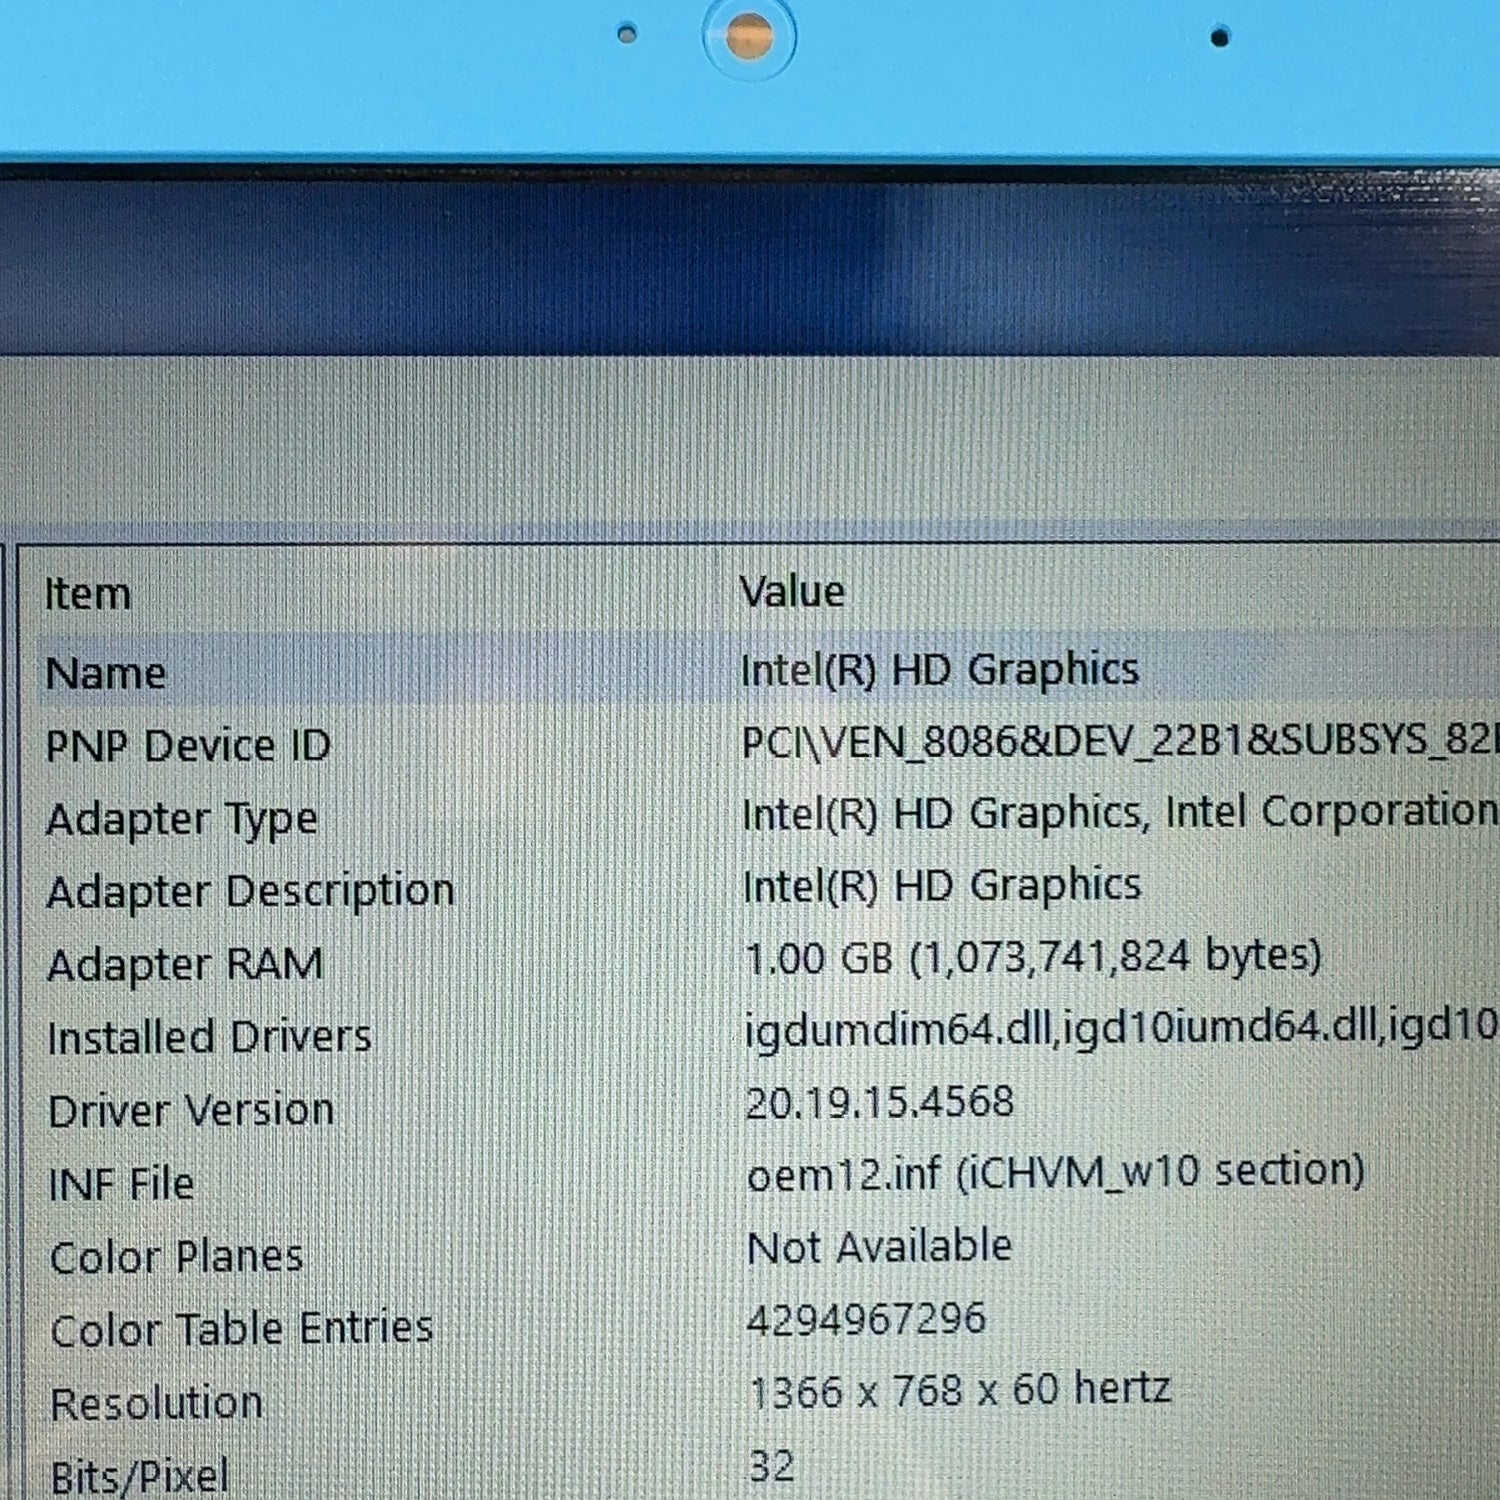Click the 'oem12.inf (iCHVM_w10 section)' value

(x=1056, y=1172)
